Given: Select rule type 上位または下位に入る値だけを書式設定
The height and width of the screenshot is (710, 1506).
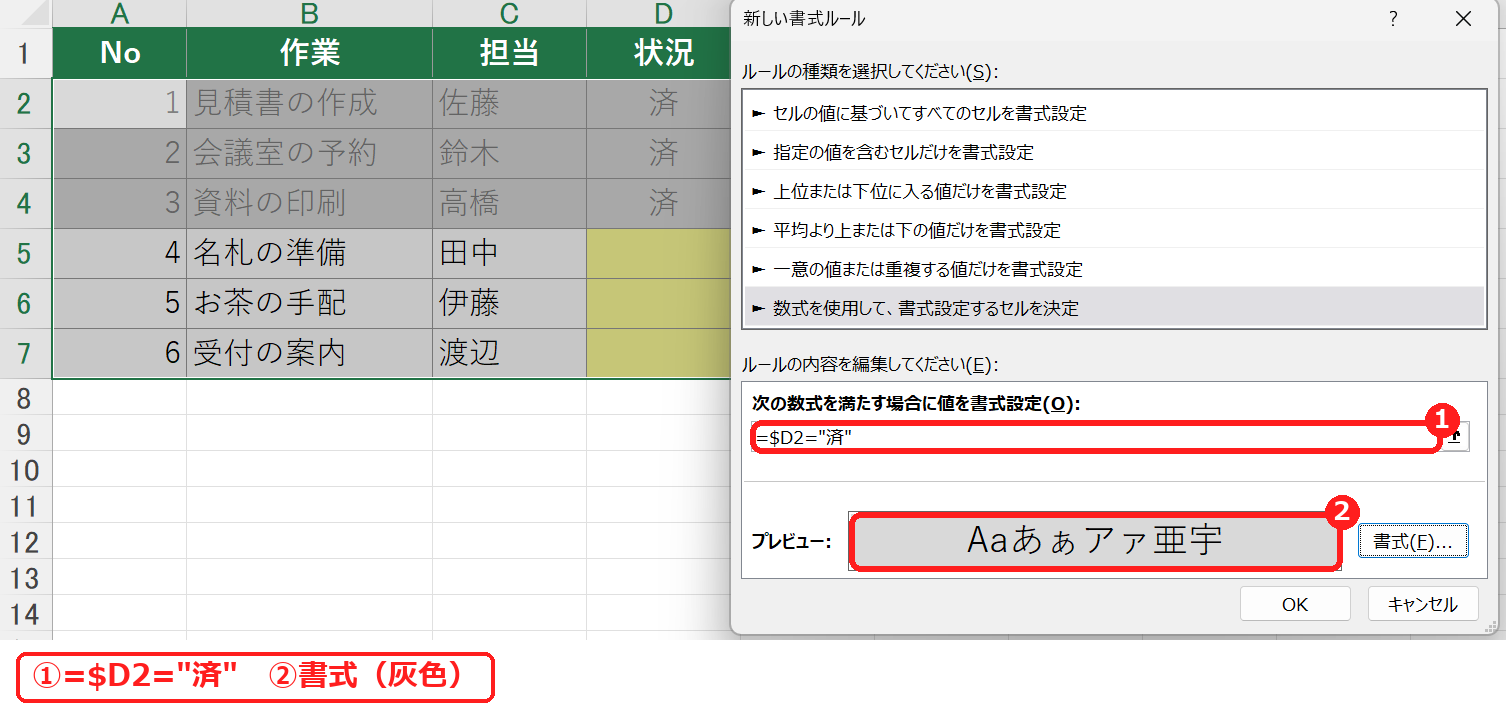Looking at the screenshot, I should click(x=1113, y=191).
